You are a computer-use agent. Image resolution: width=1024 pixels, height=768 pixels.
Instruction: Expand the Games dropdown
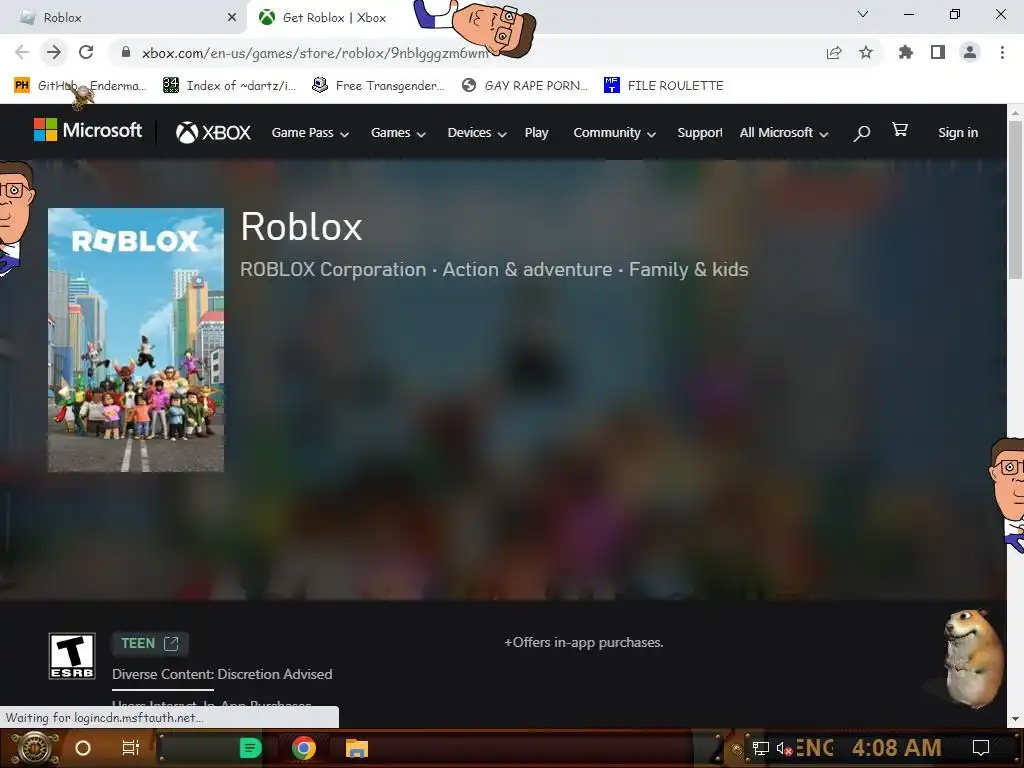tap(398, 133)
